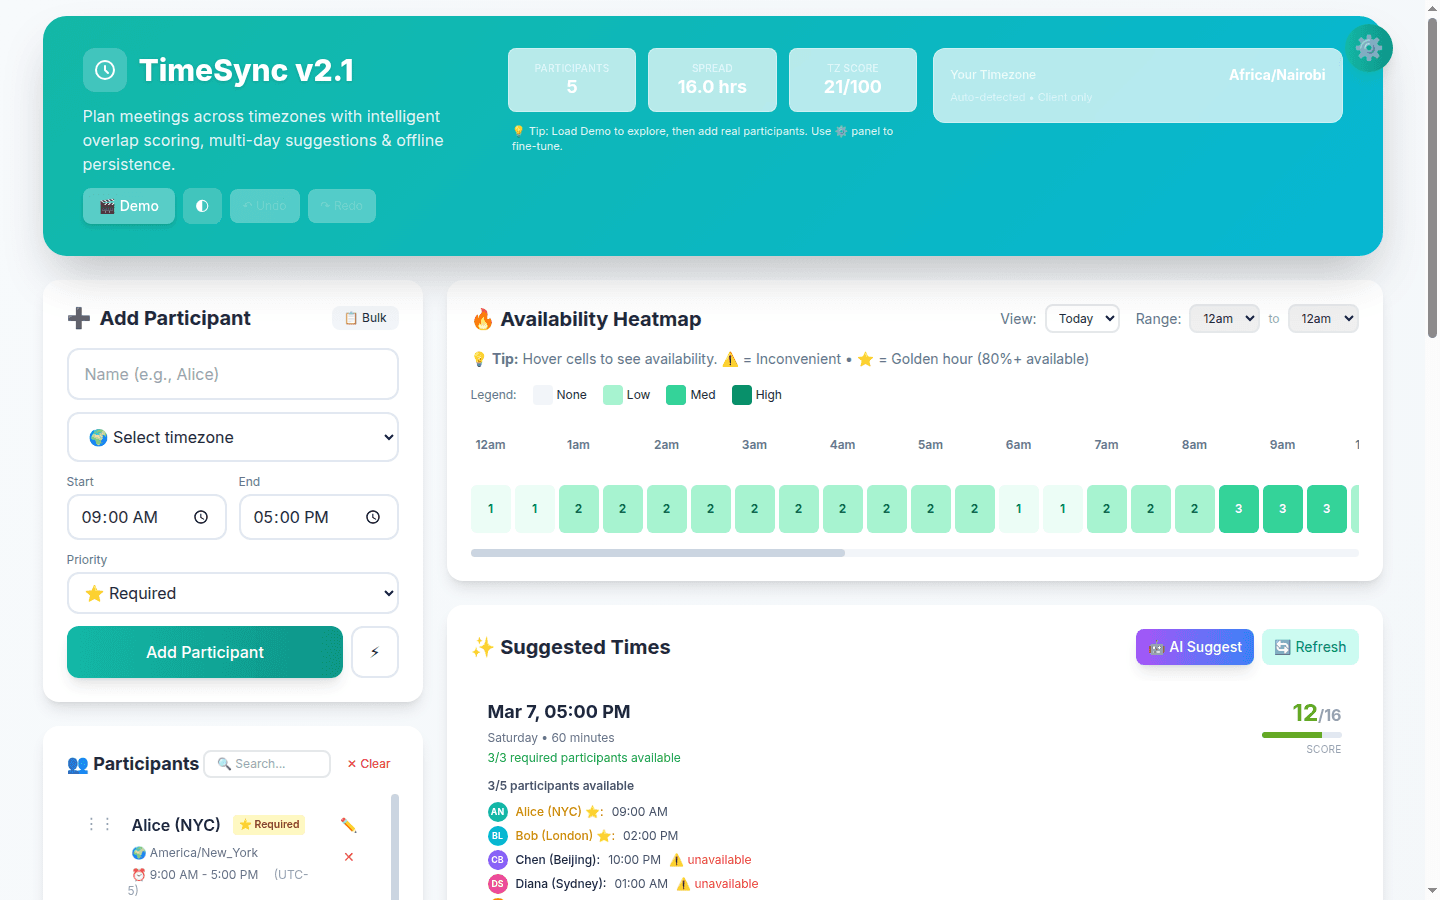
Task: Click the High legend swatch
Action: point(742,395)
